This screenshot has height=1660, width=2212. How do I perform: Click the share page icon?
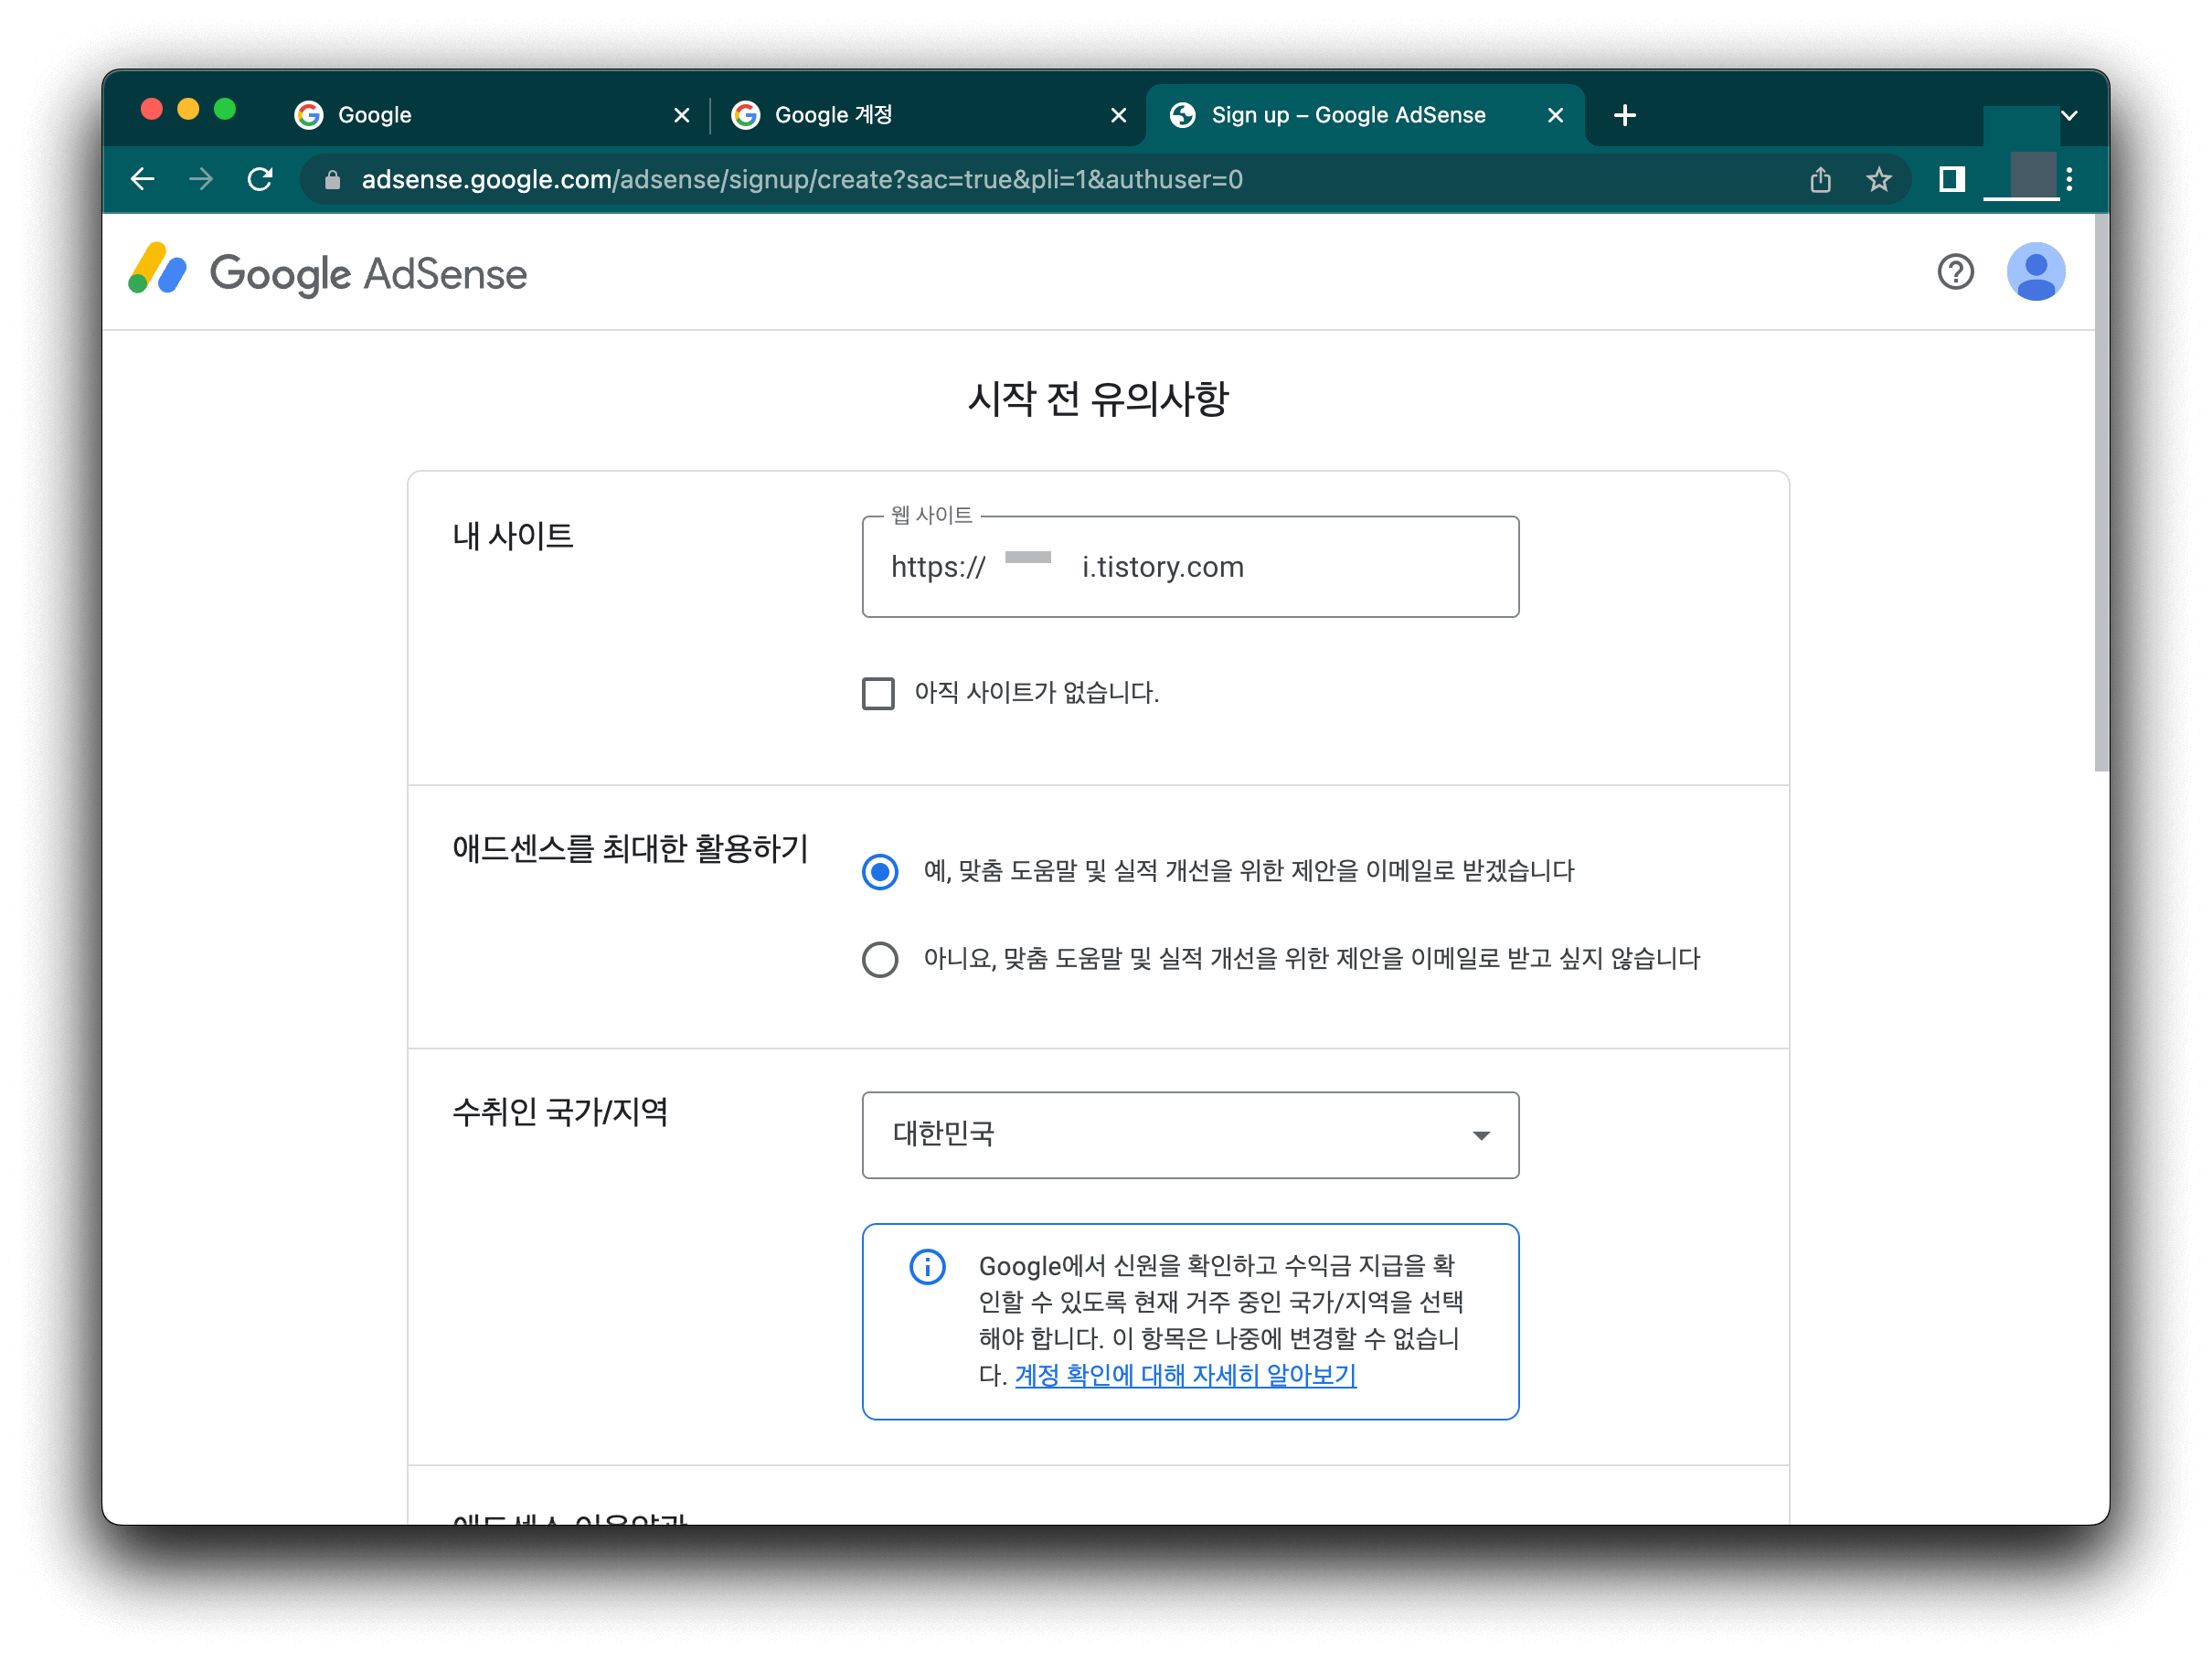1820,180
